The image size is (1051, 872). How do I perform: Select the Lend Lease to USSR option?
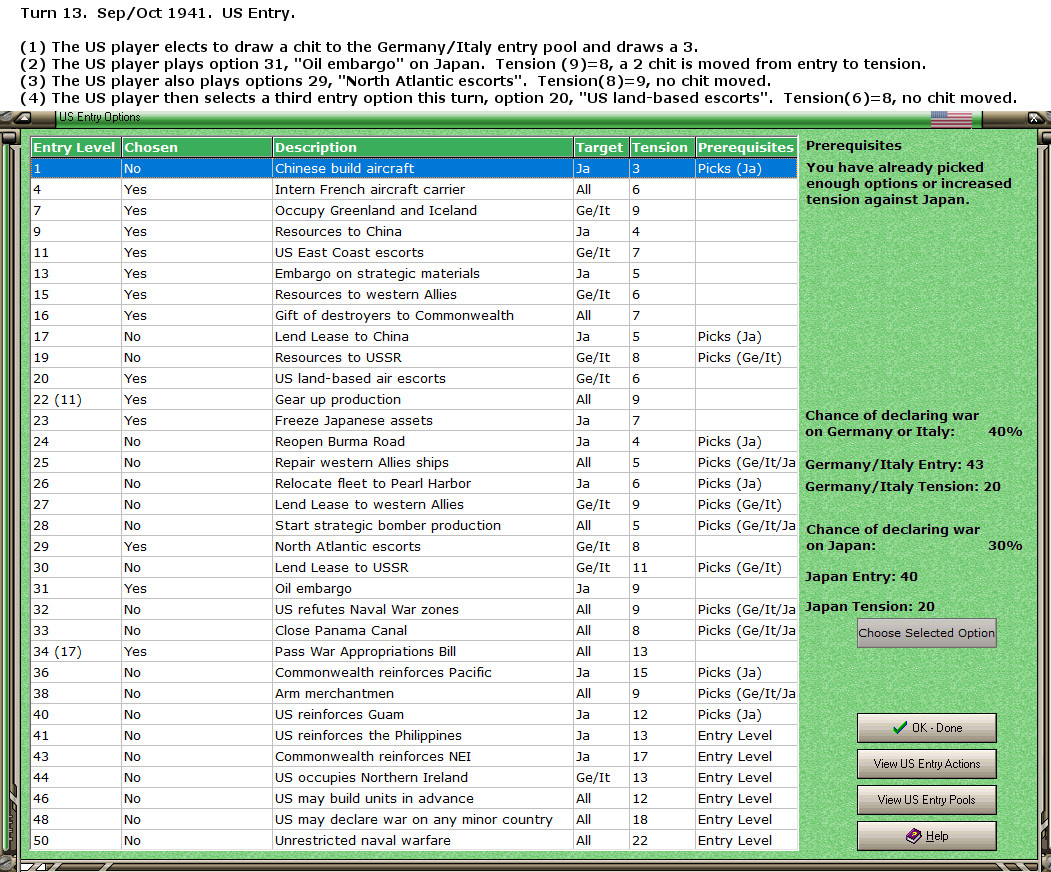tap(414, 568)
